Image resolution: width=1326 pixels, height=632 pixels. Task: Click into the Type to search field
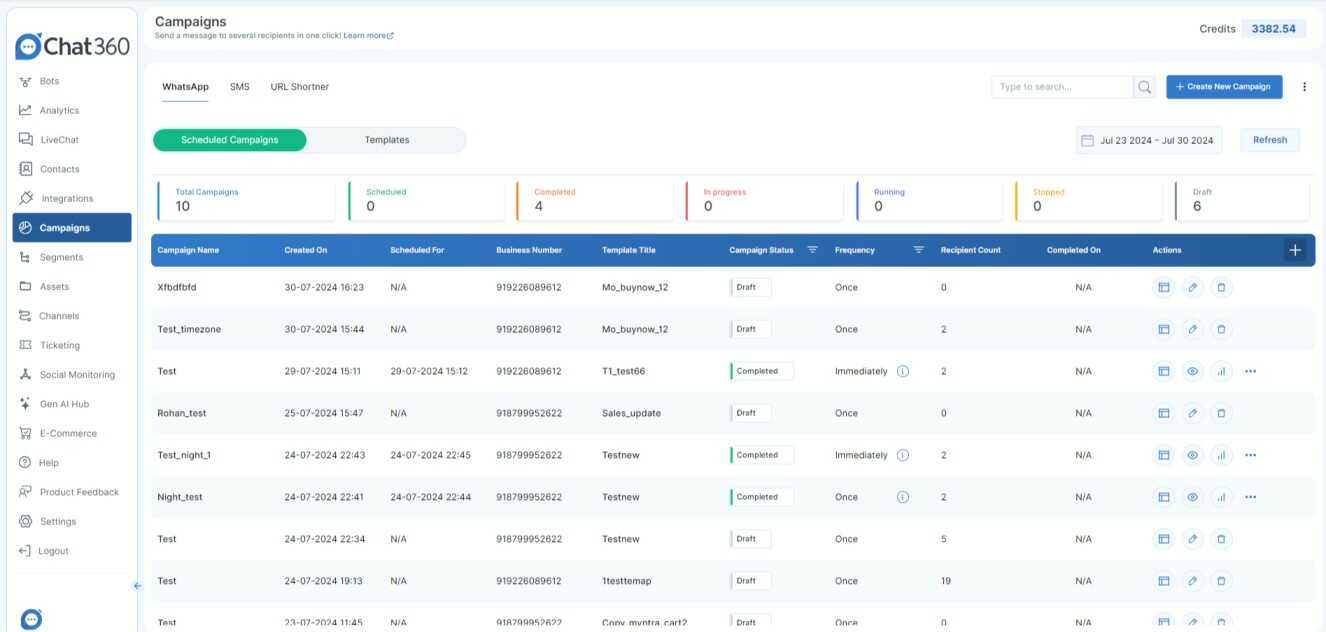(x=1062, y=87)
